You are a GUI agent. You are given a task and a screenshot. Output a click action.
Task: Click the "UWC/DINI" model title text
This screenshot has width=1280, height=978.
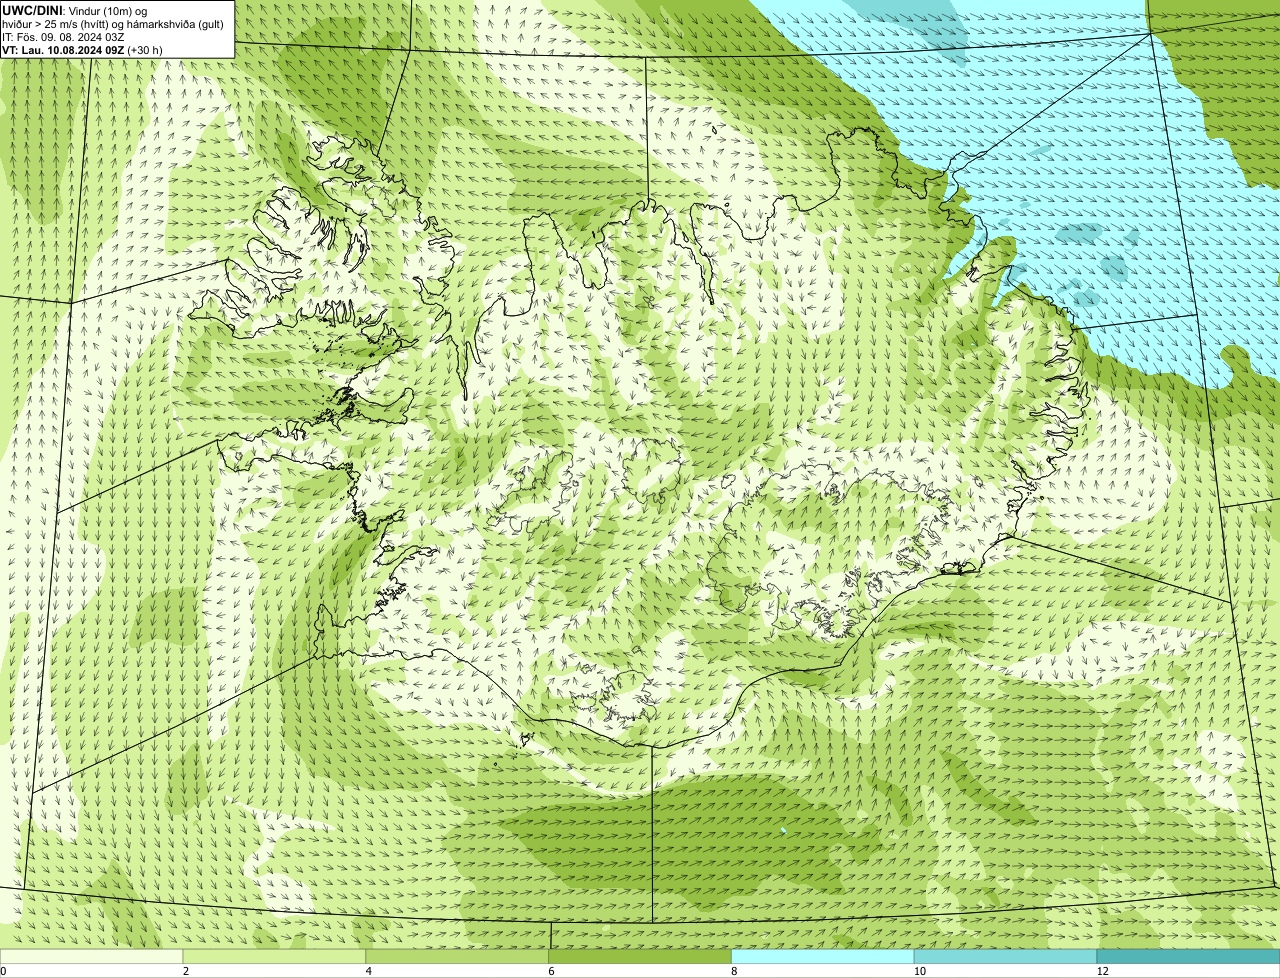click(32, 10)
